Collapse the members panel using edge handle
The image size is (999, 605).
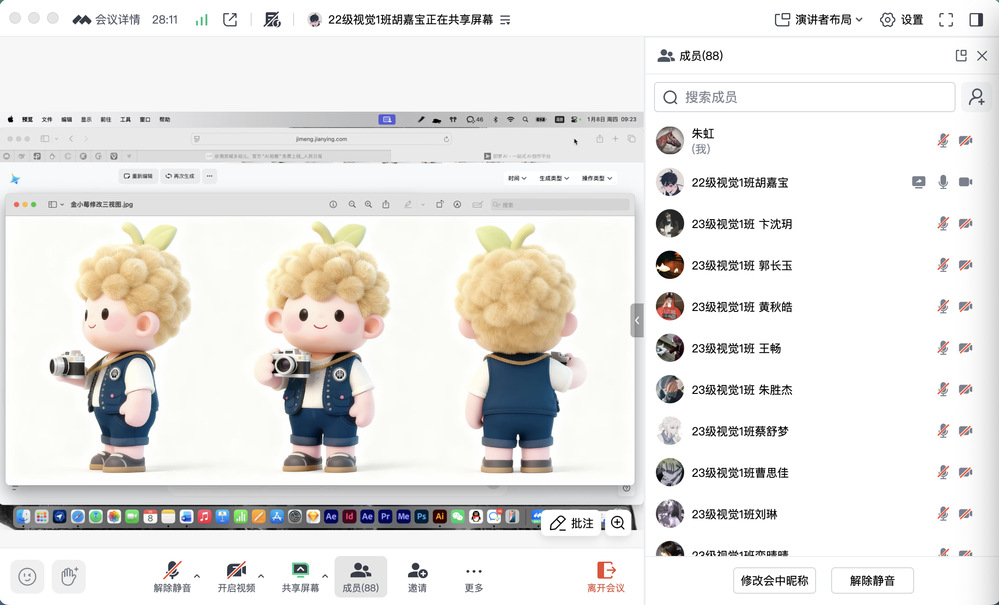(637, 321)
